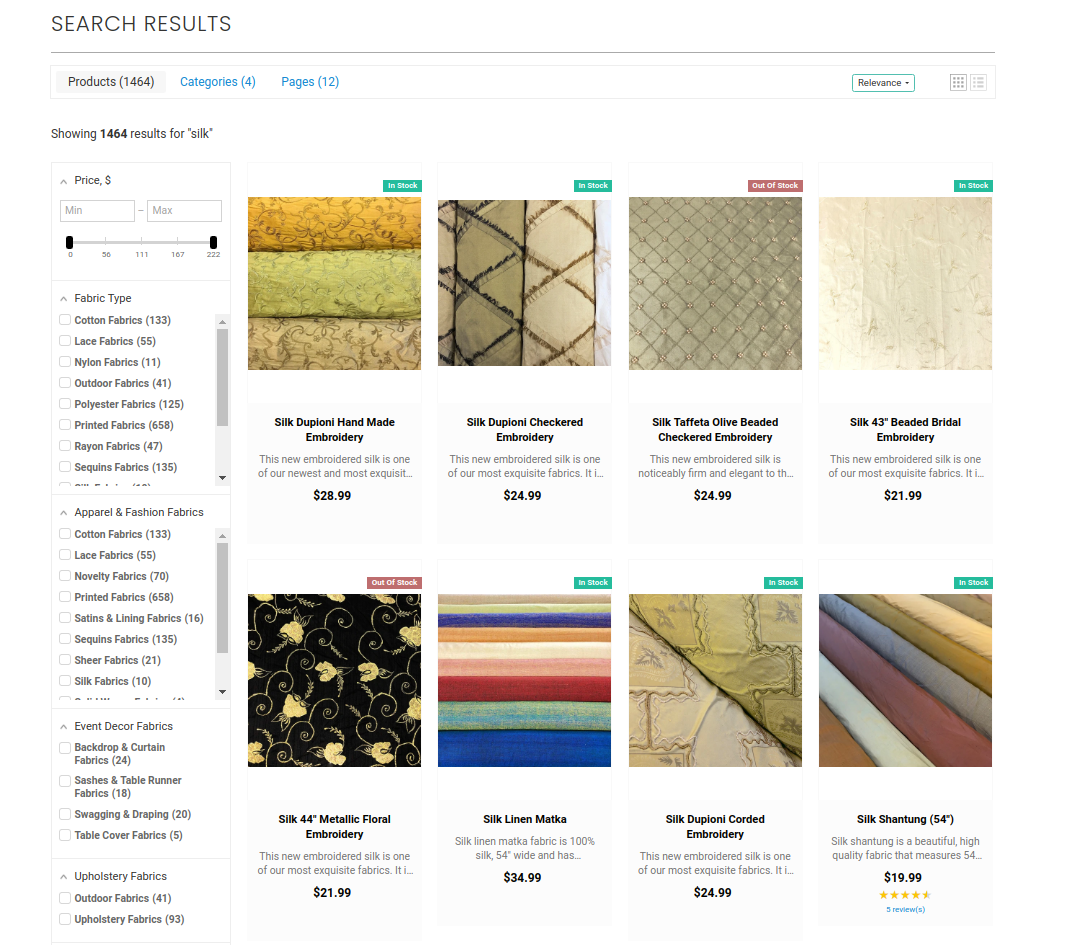Check the Sequins Fabrics (135) filter
This screenshot has height=945, width=1077.
[x=66, y=466]
